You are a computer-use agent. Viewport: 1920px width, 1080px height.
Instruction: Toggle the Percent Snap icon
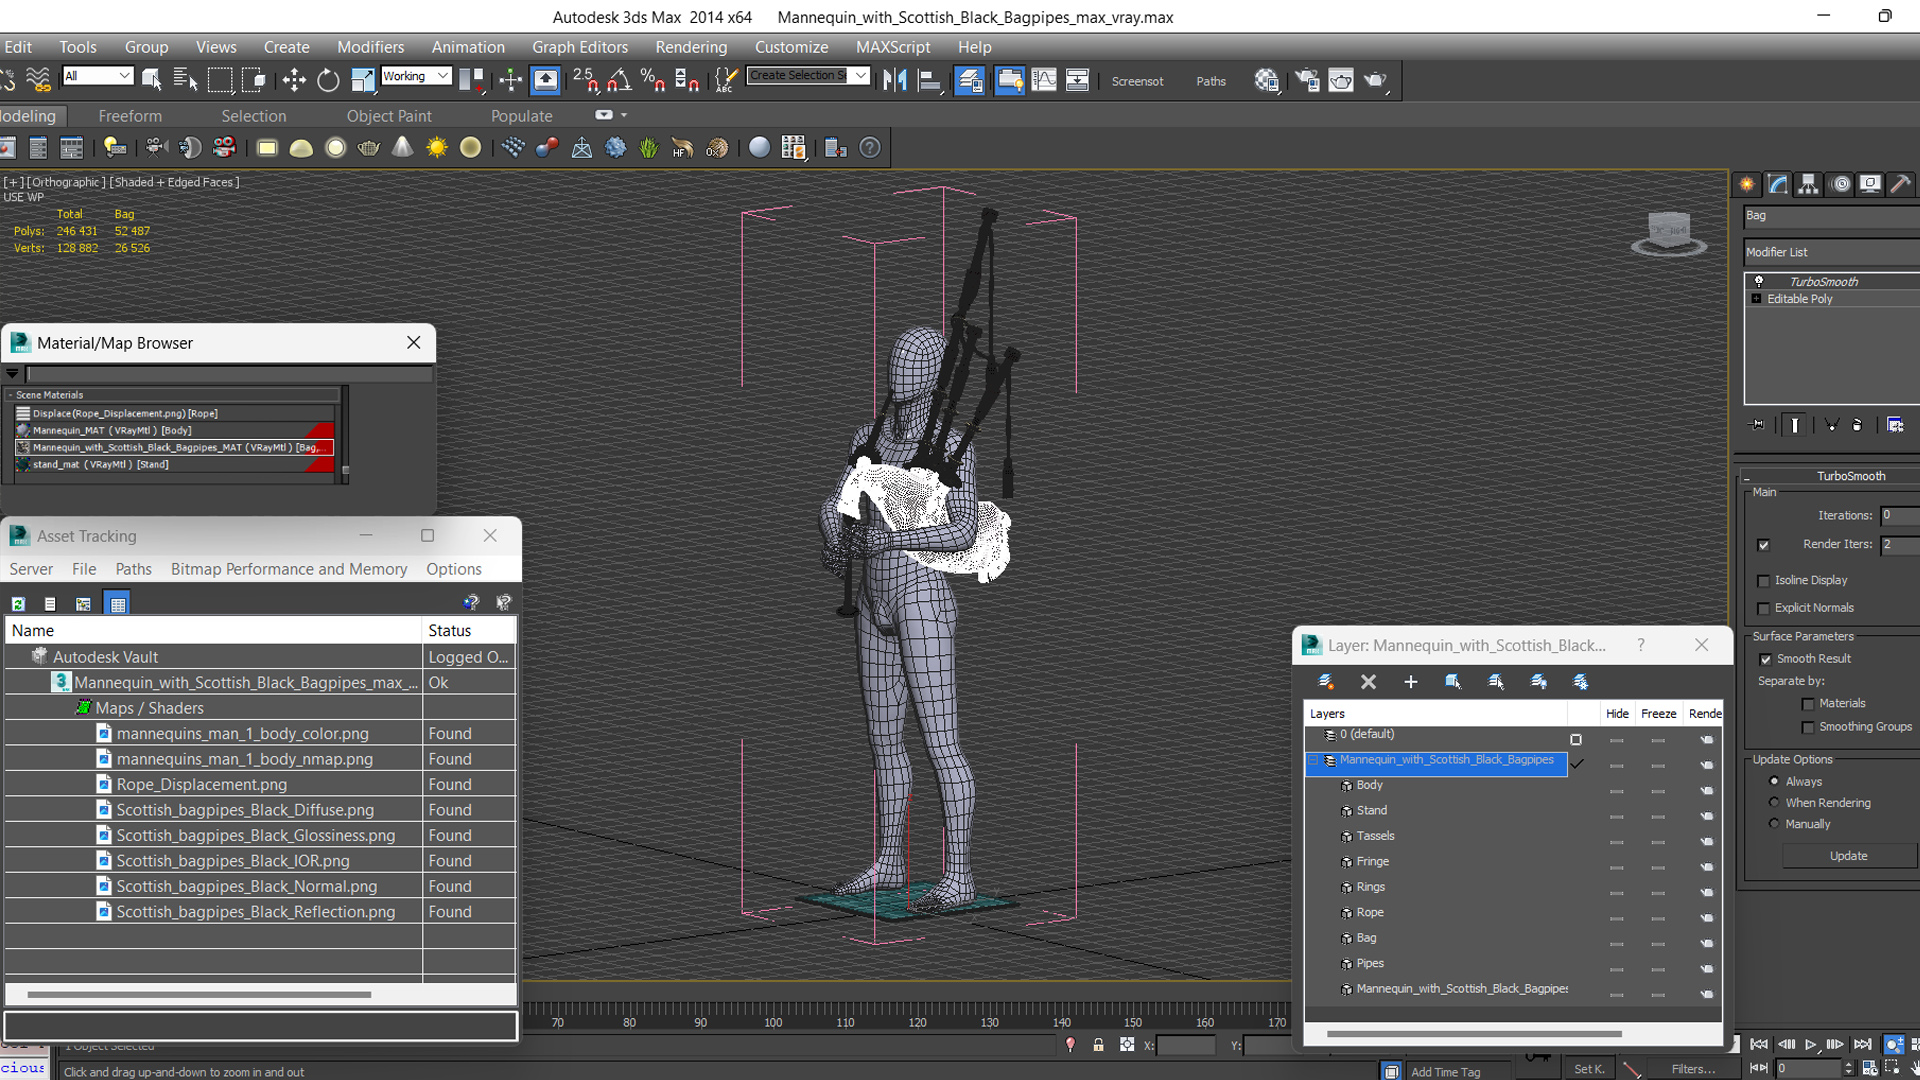653,81
